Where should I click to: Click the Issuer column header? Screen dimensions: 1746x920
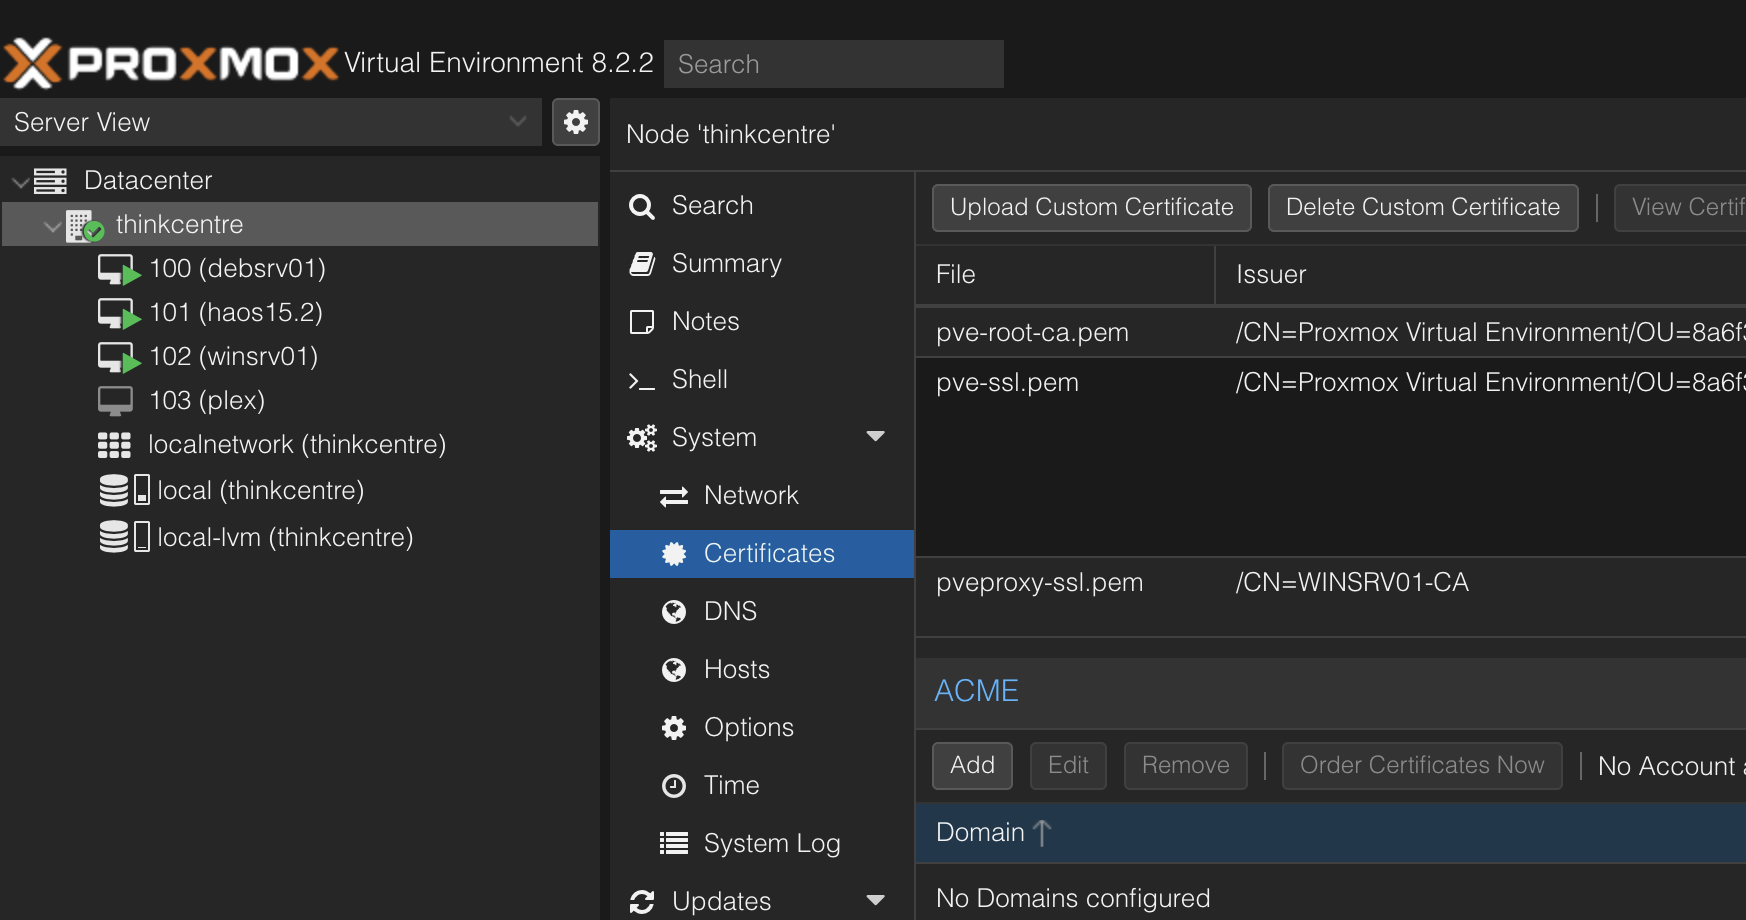coord(1481,275)
